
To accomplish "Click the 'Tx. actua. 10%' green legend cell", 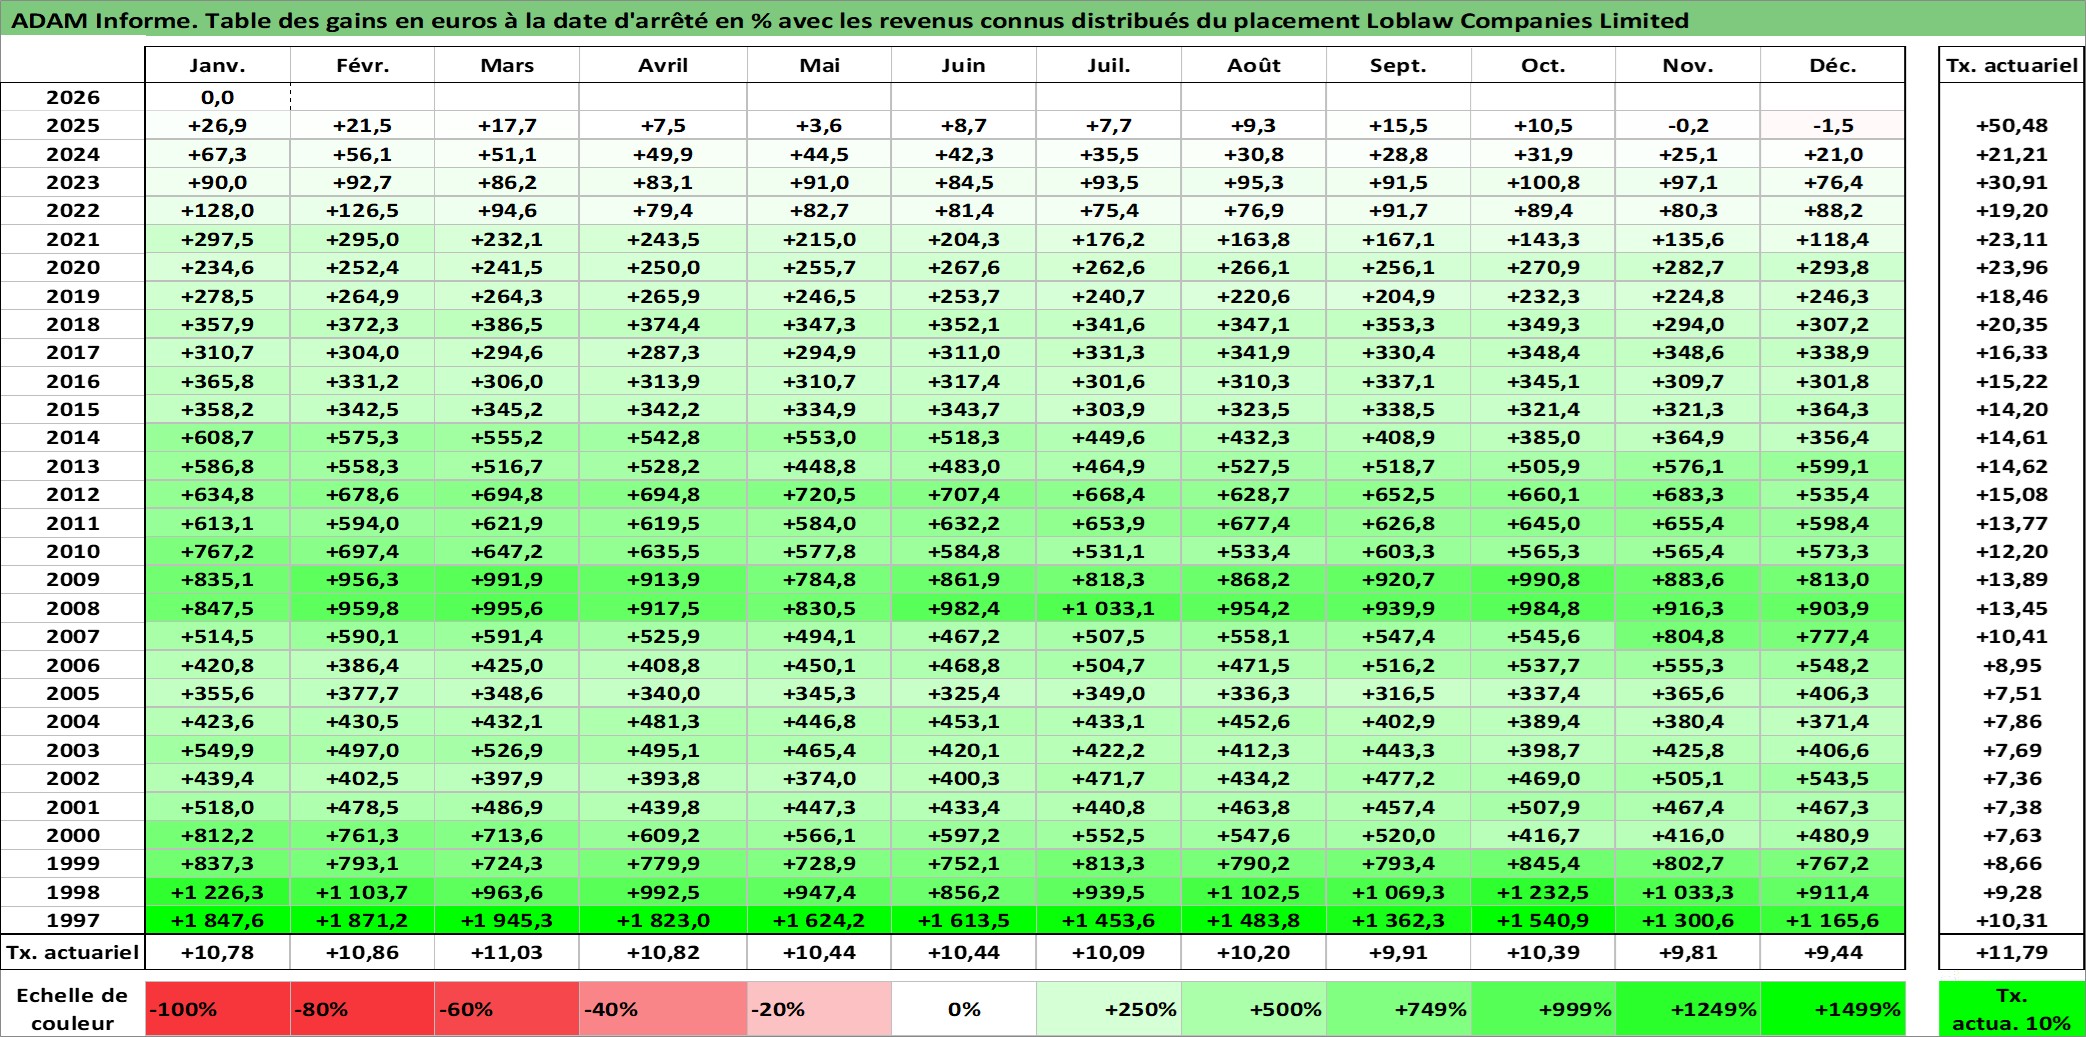I will tap(2012, 1009).
